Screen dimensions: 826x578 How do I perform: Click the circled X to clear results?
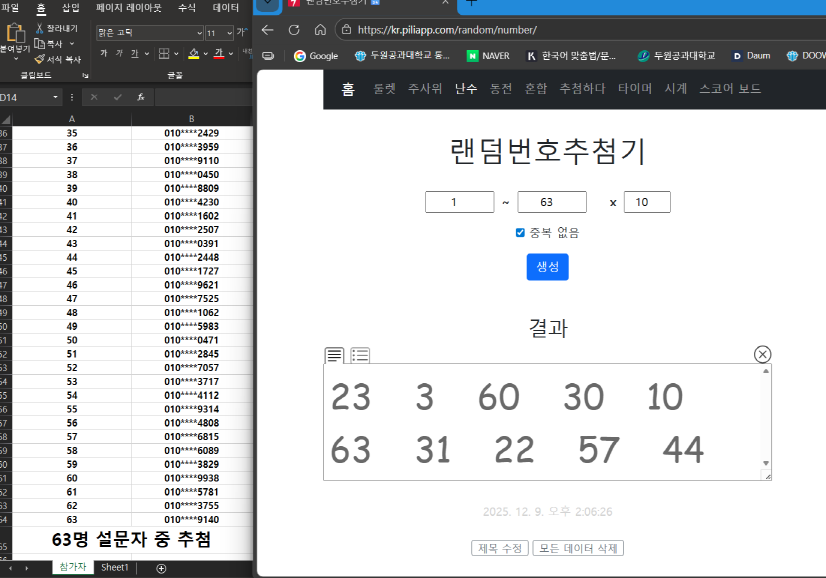[x=762, y=354]
